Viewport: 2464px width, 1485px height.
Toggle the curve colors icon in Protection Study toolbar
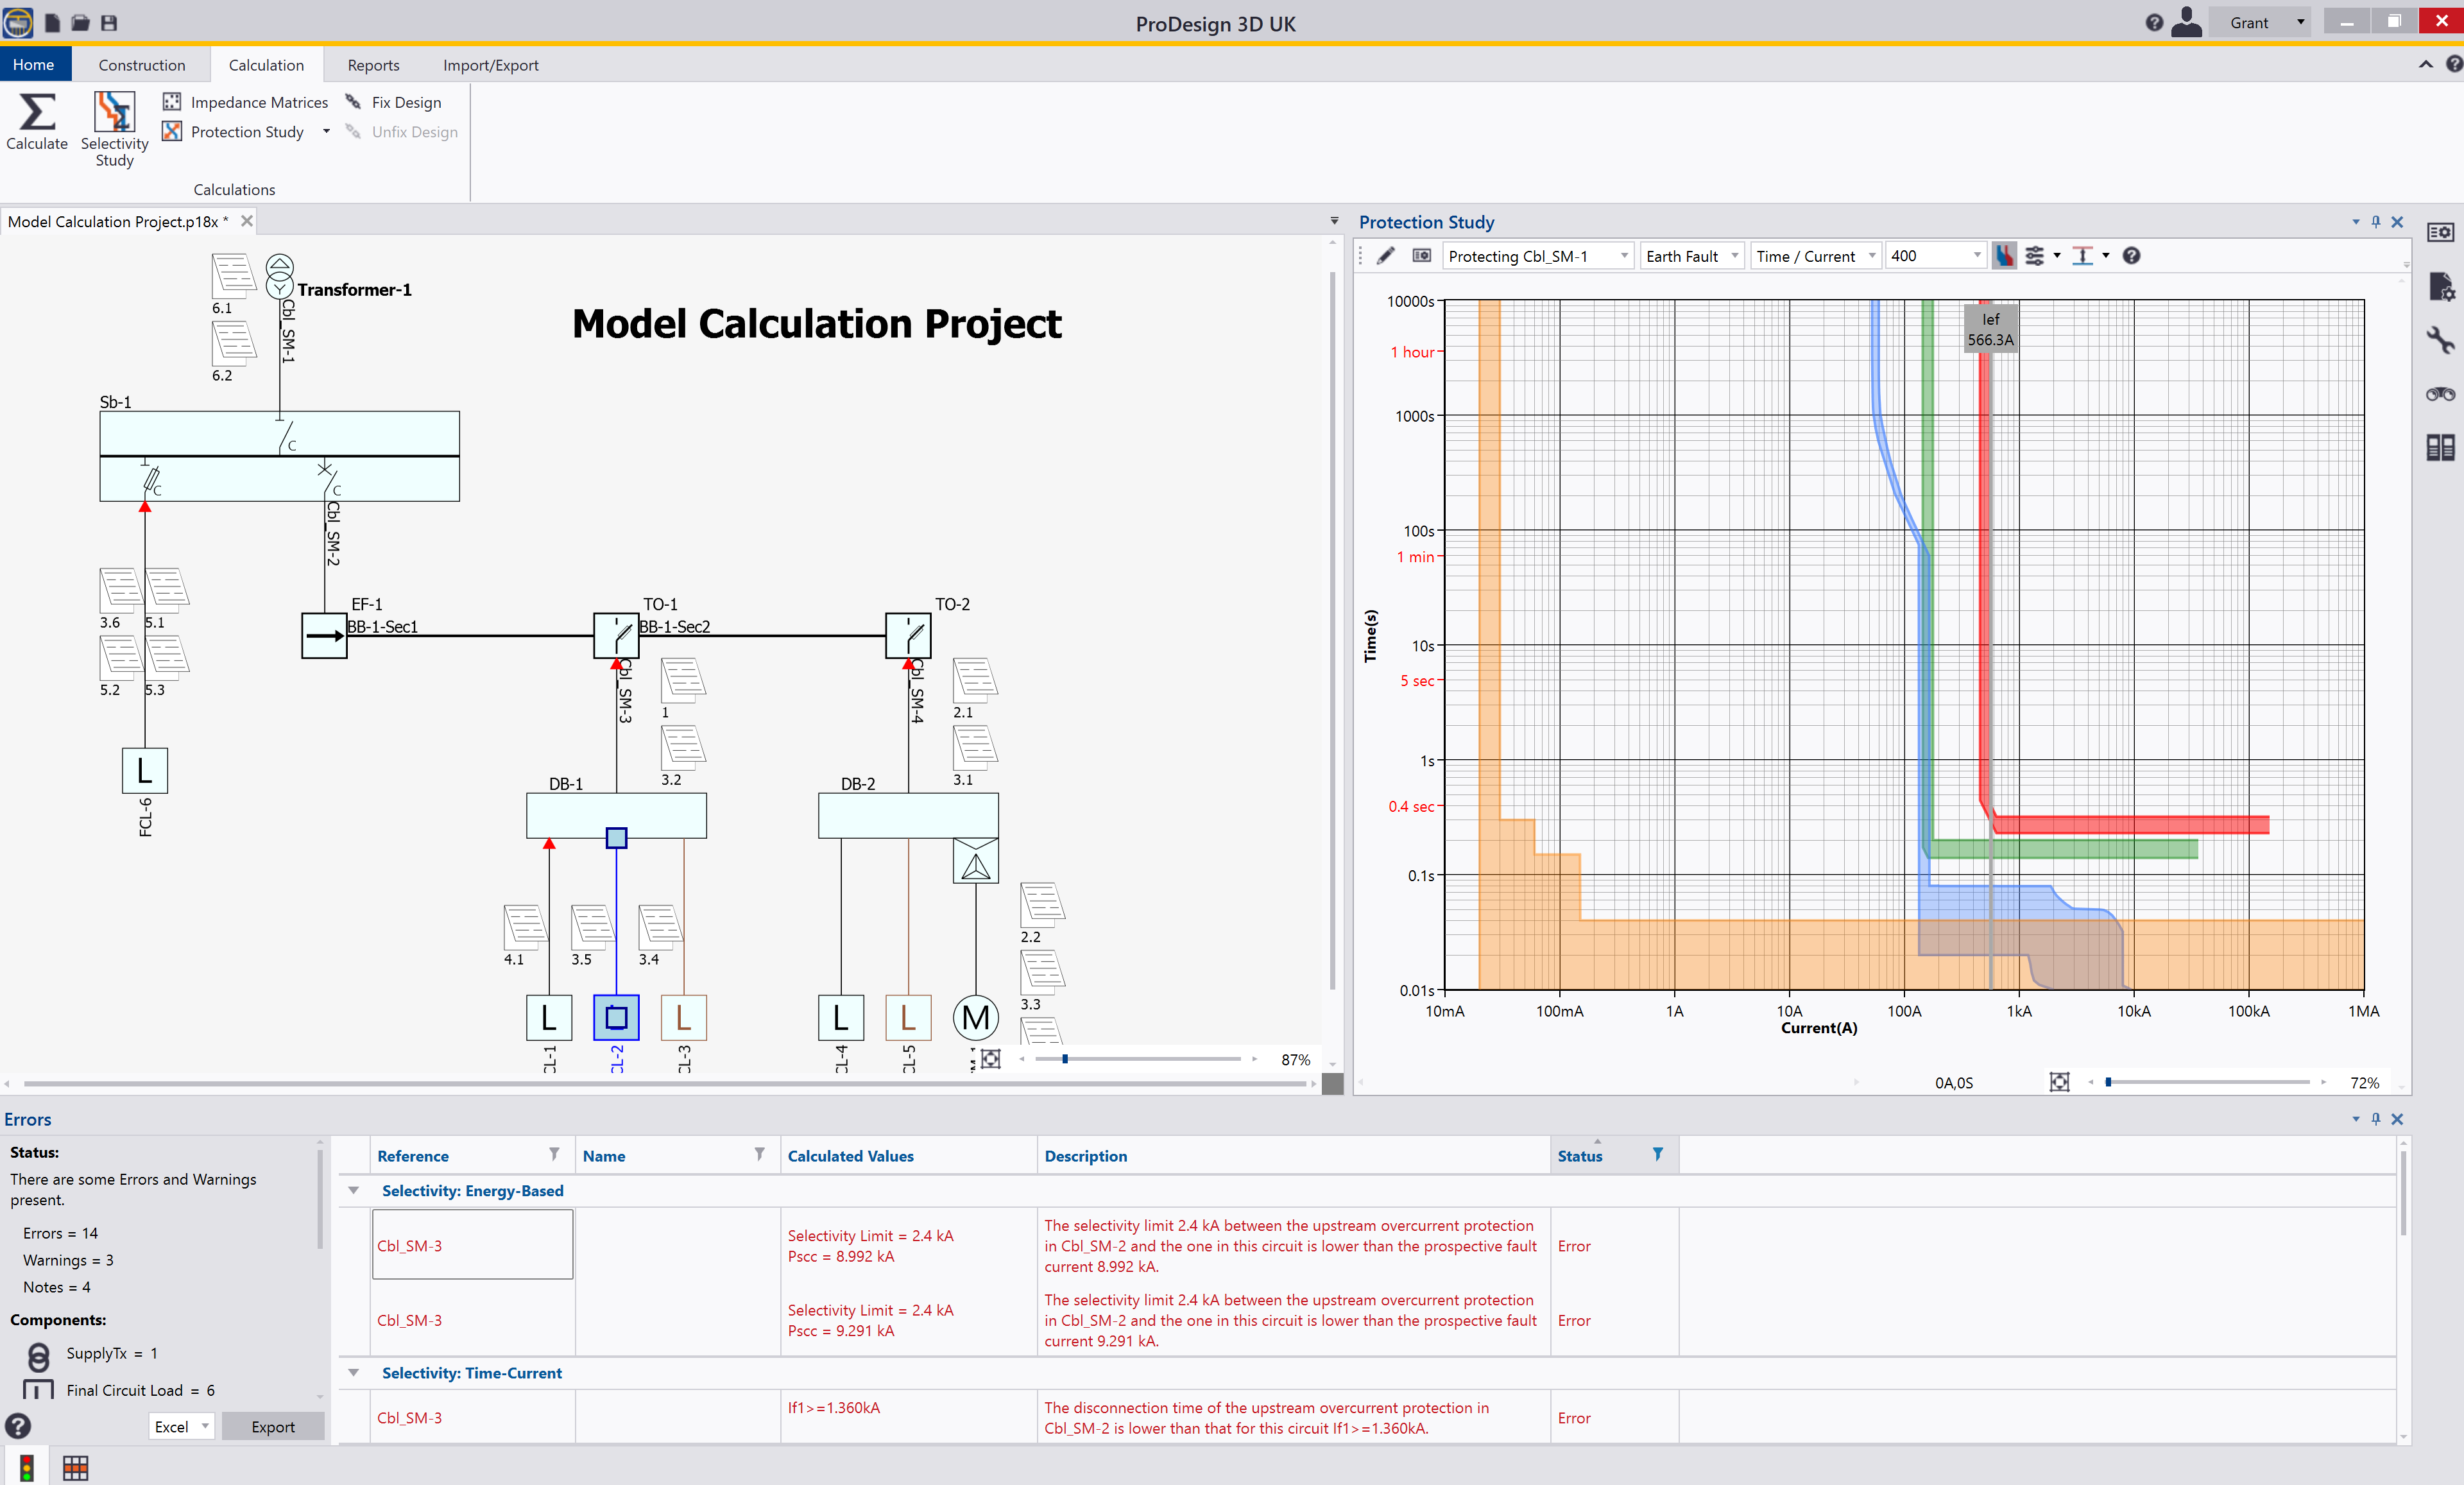point(2004,256)
